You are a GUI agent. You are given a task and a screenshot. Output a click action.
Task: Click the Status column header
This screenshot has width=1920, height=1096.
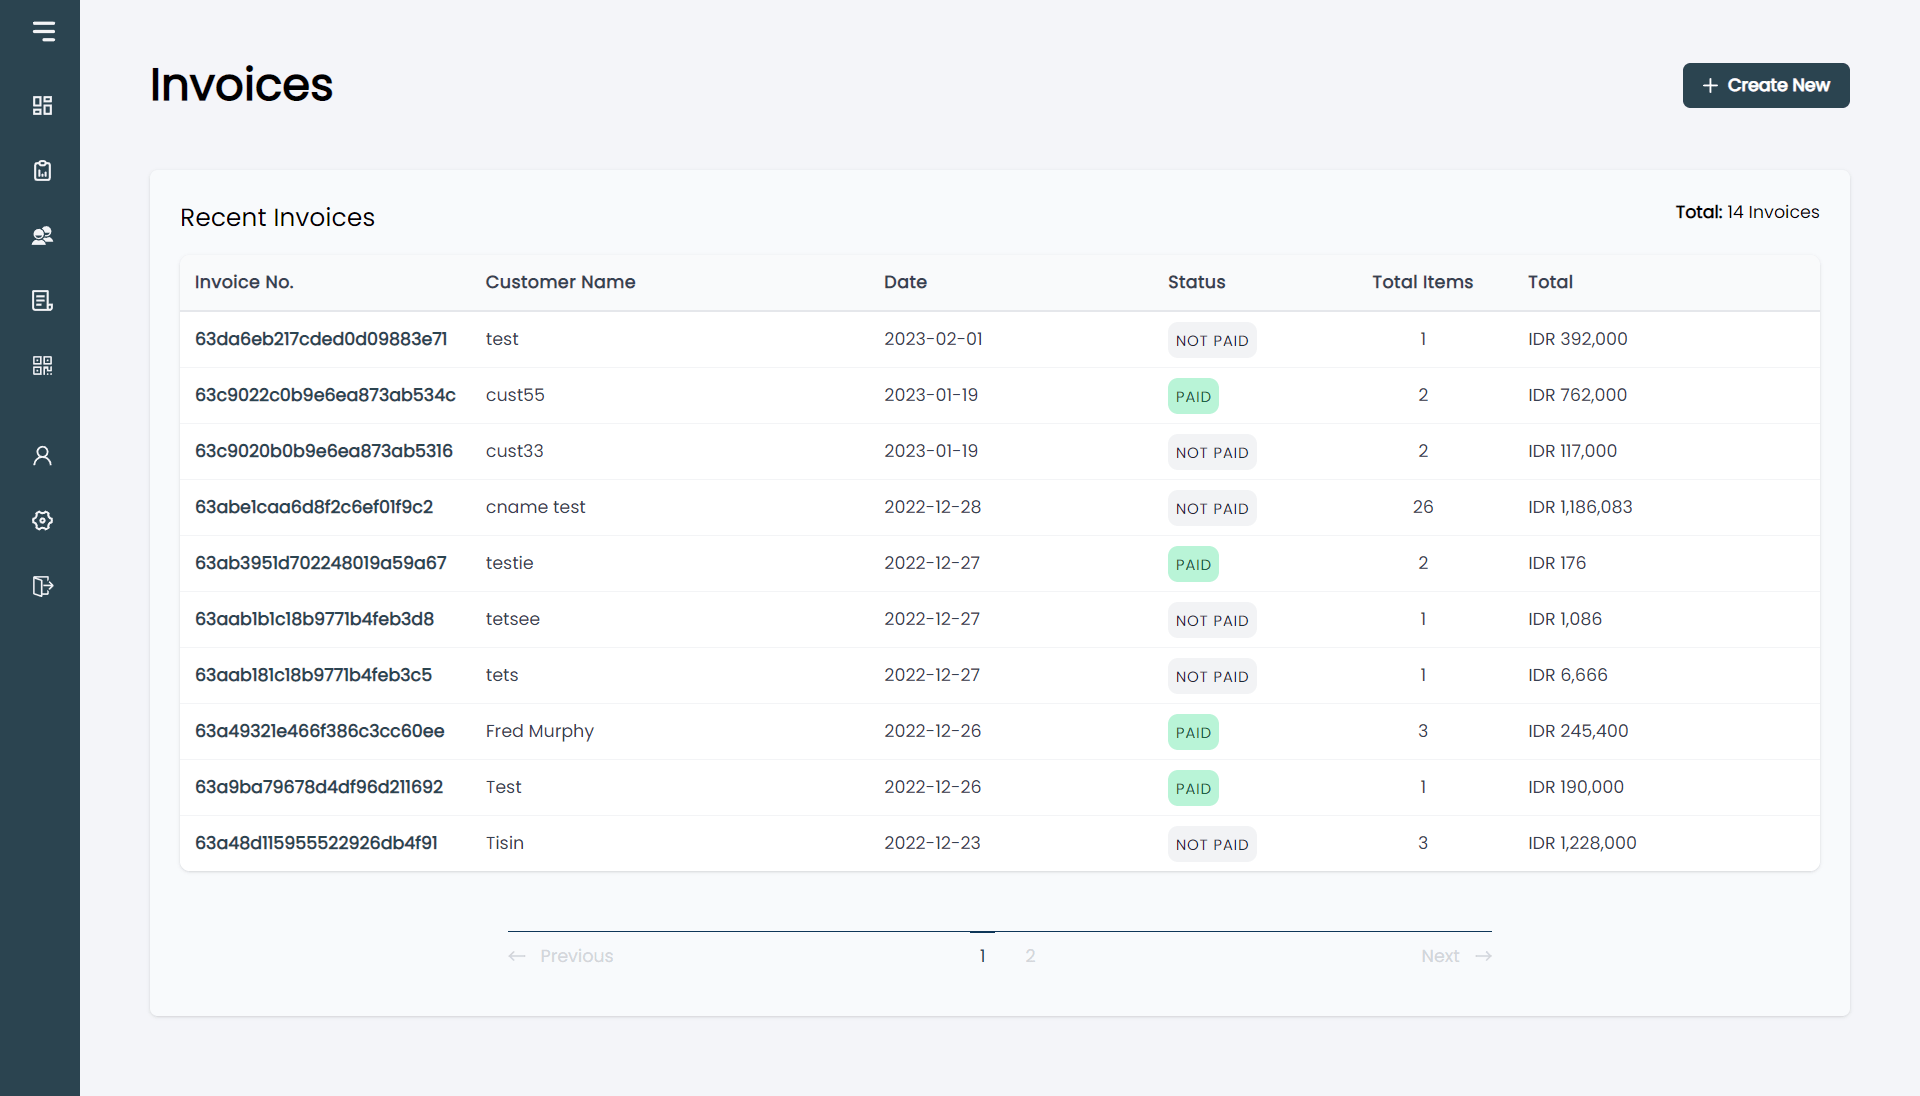tap(1196, 282)
